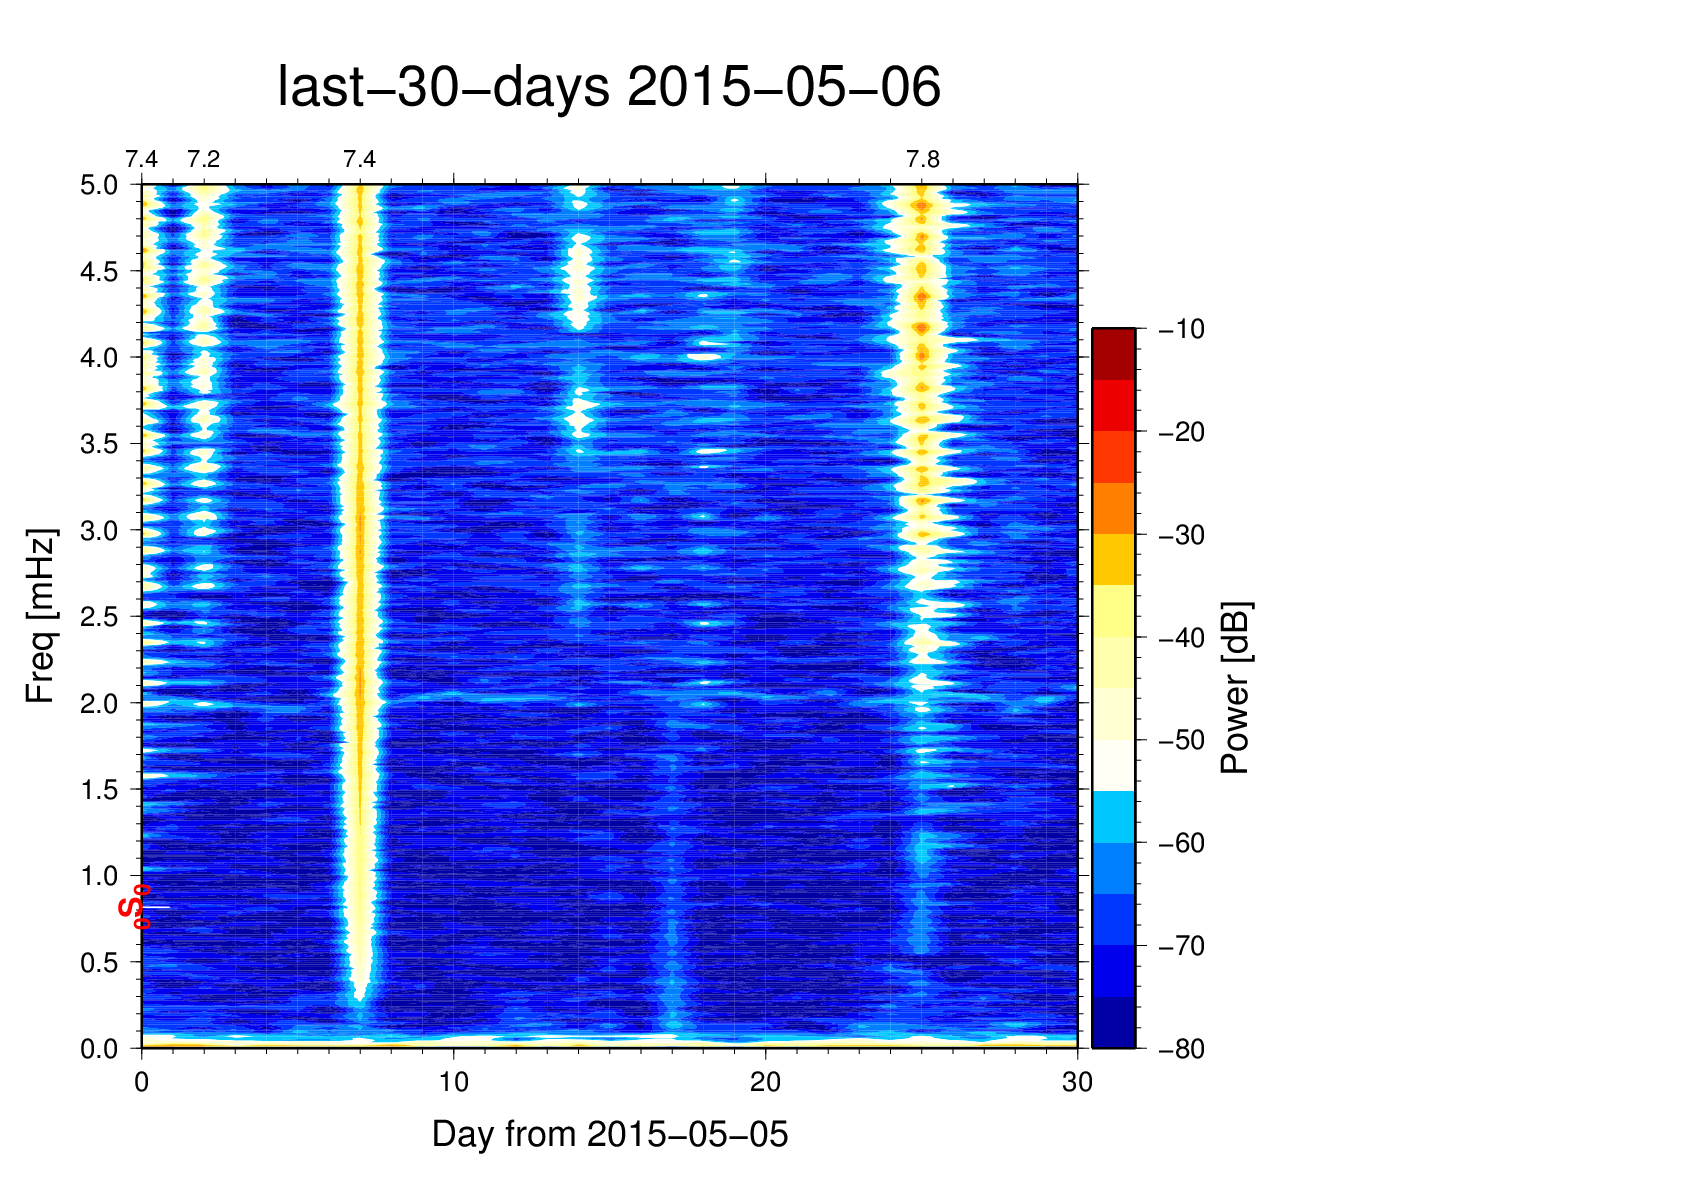Pick the cyan colorbar segment near -55 dB

[1113, 816]
